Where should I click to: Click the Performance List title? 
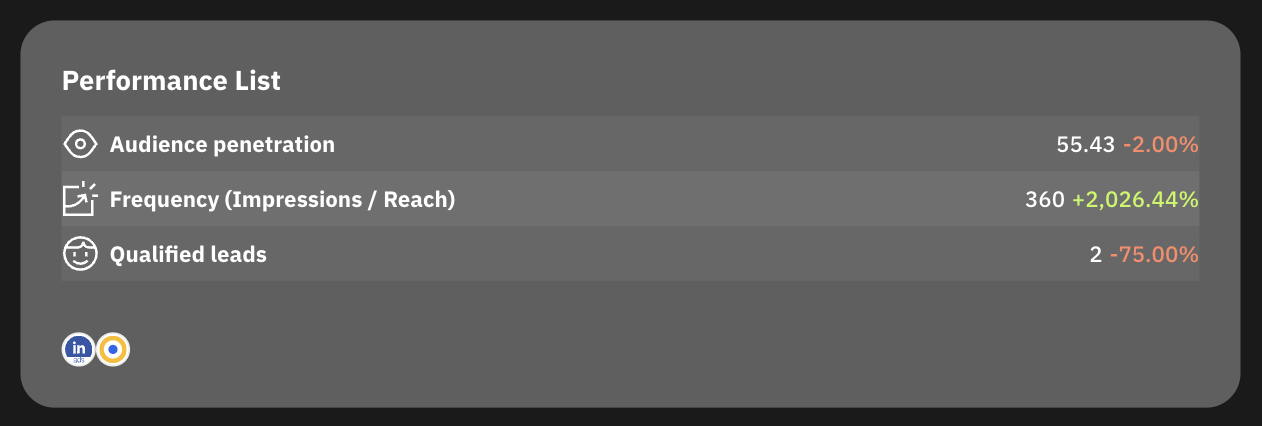click(x=171, y=81)
